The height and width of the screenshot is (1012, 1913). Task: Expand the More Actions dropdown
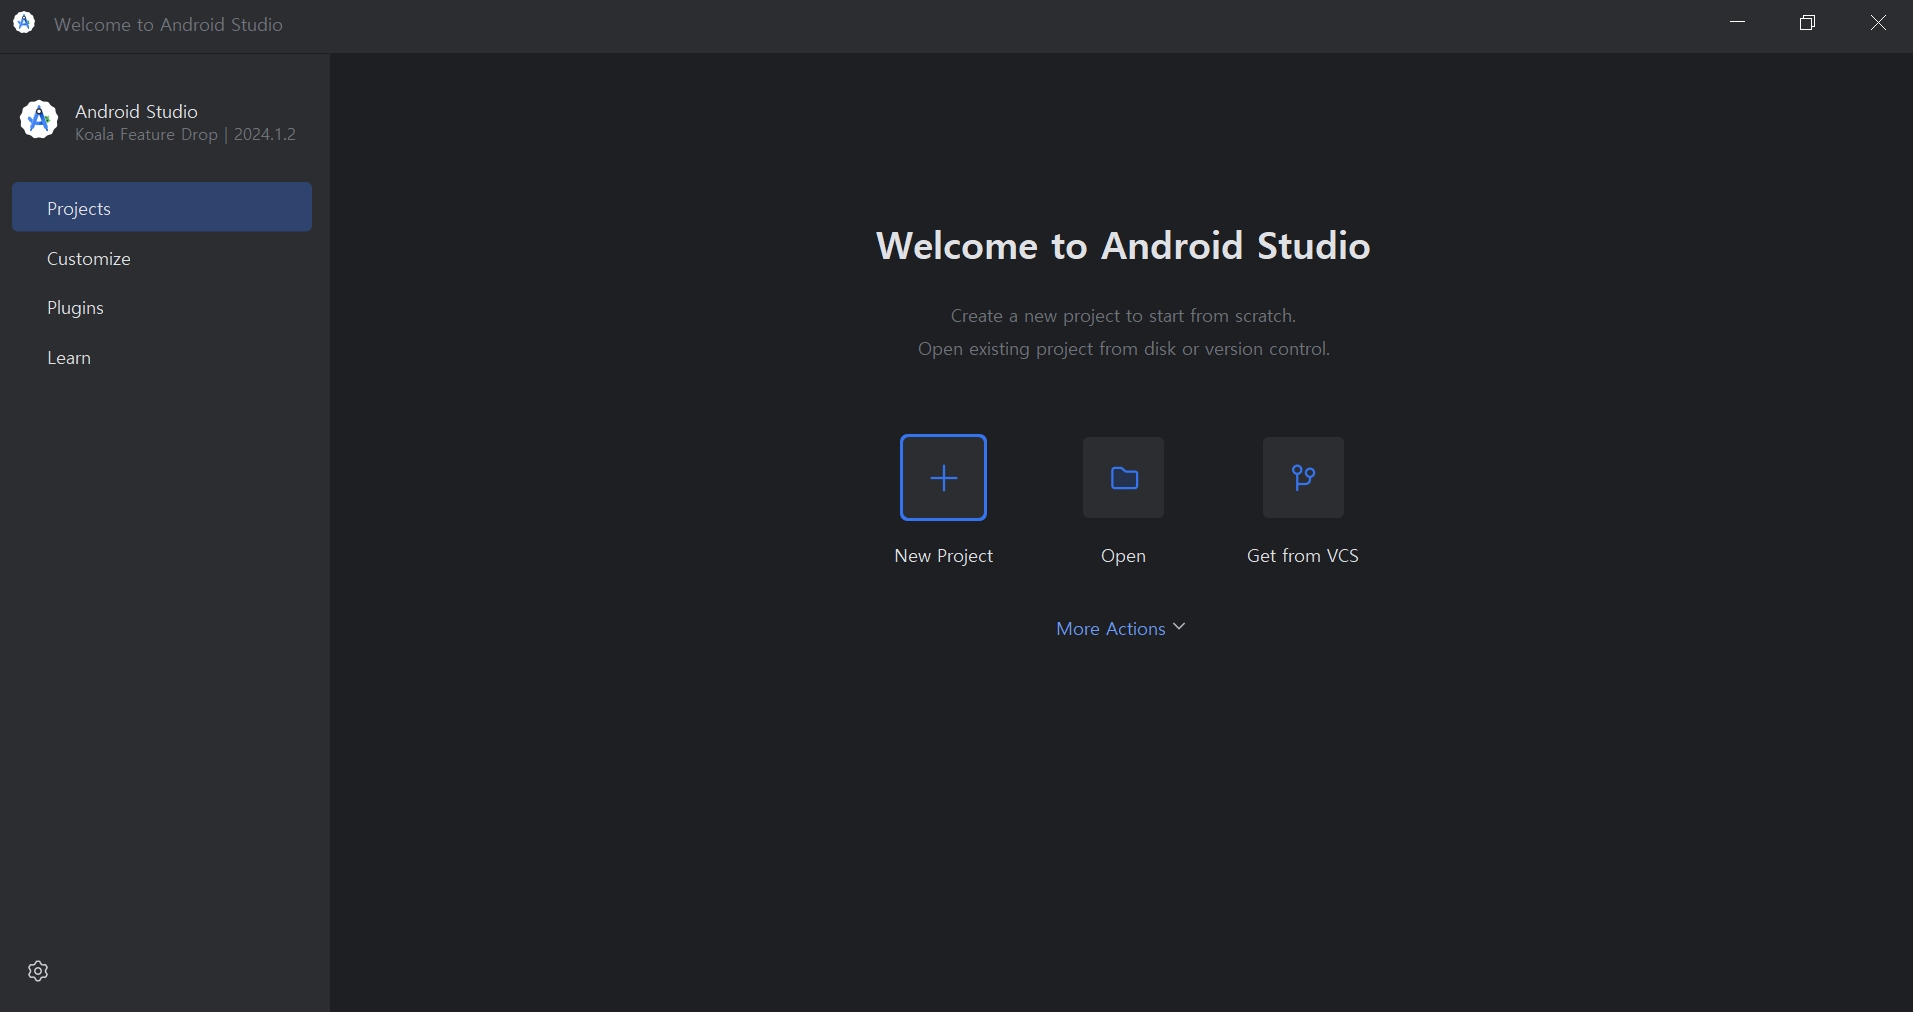click(x=1121, y=628)
